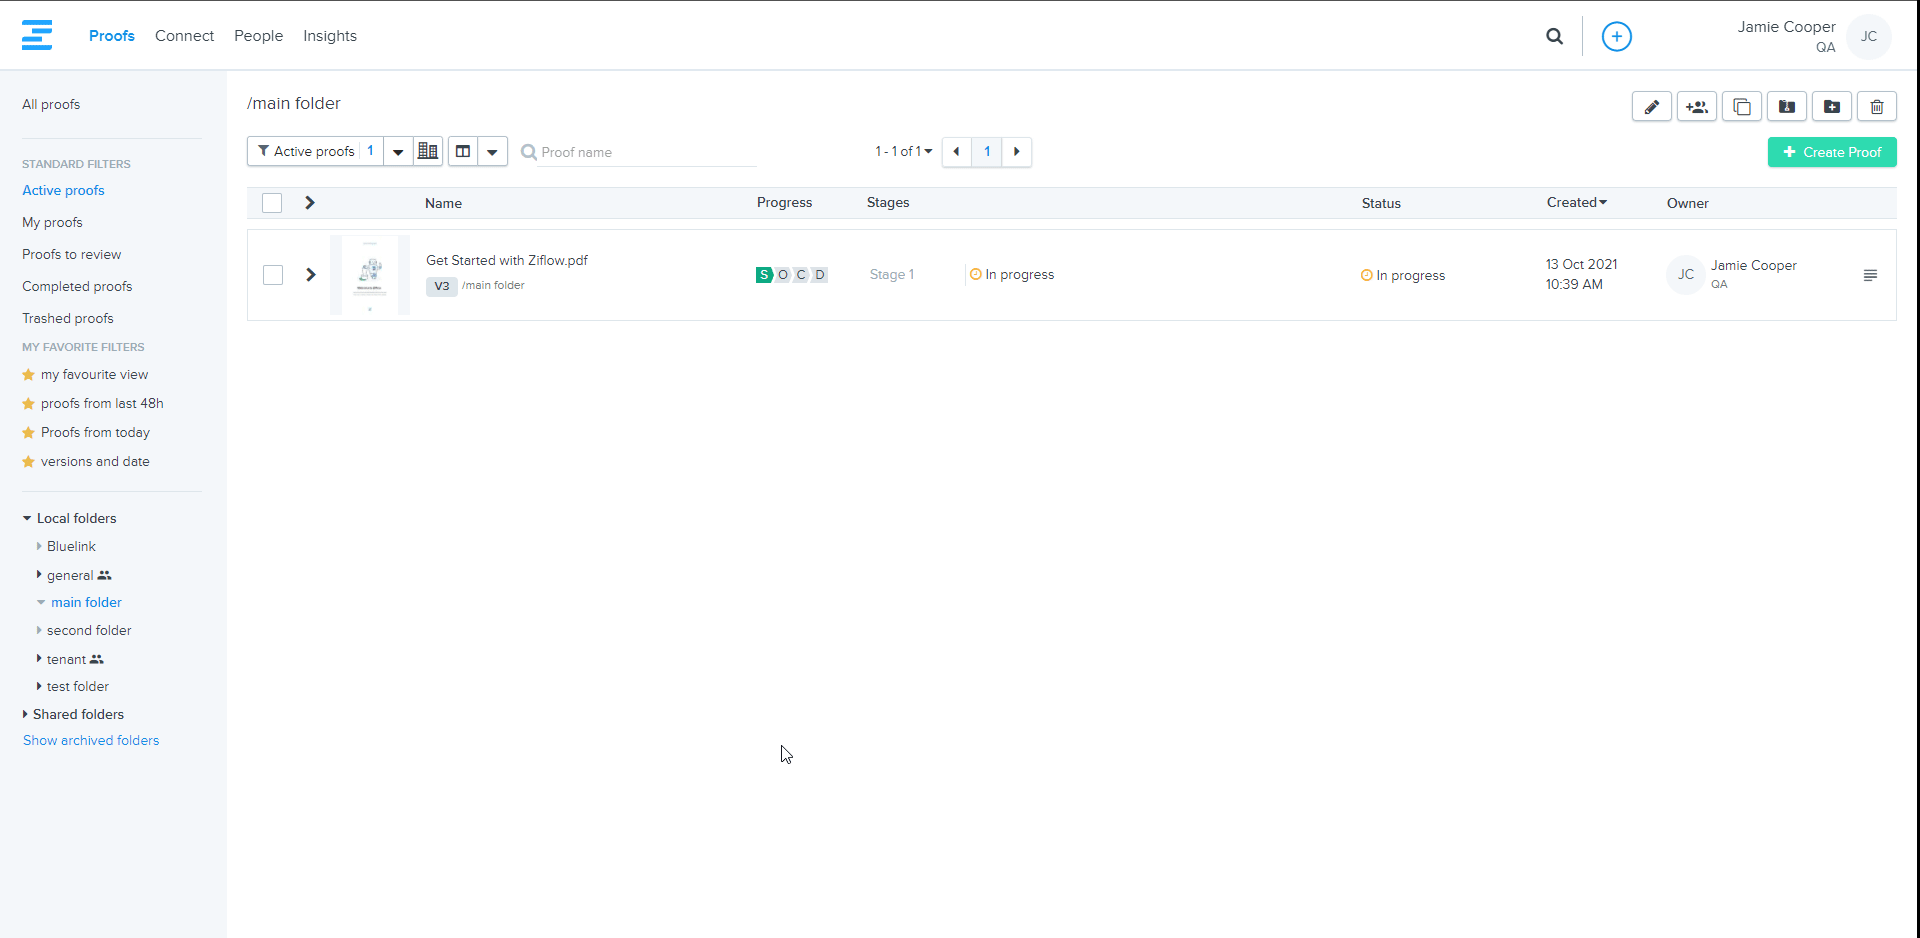Click the add people to folder icon
Image resolution: width=1920 pixels, height=938 pixels.
(1696, 107)
